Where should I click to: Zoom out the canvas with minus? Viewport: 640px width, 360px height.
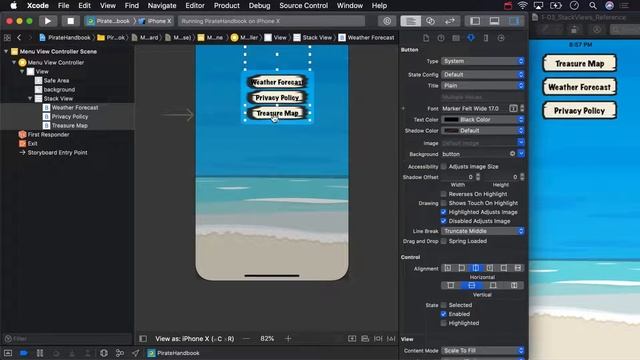pos(246,338)
